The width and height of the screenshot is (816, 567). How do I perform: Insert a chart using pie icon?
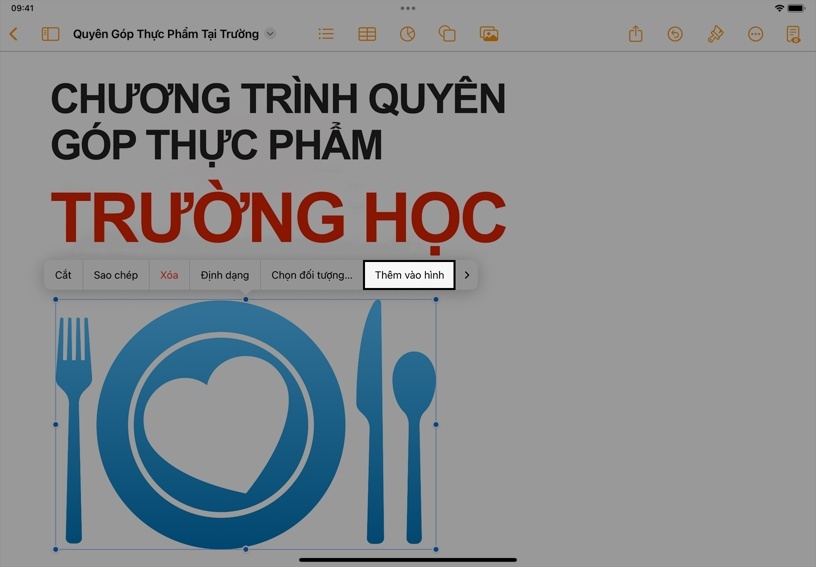pos(407,34)
